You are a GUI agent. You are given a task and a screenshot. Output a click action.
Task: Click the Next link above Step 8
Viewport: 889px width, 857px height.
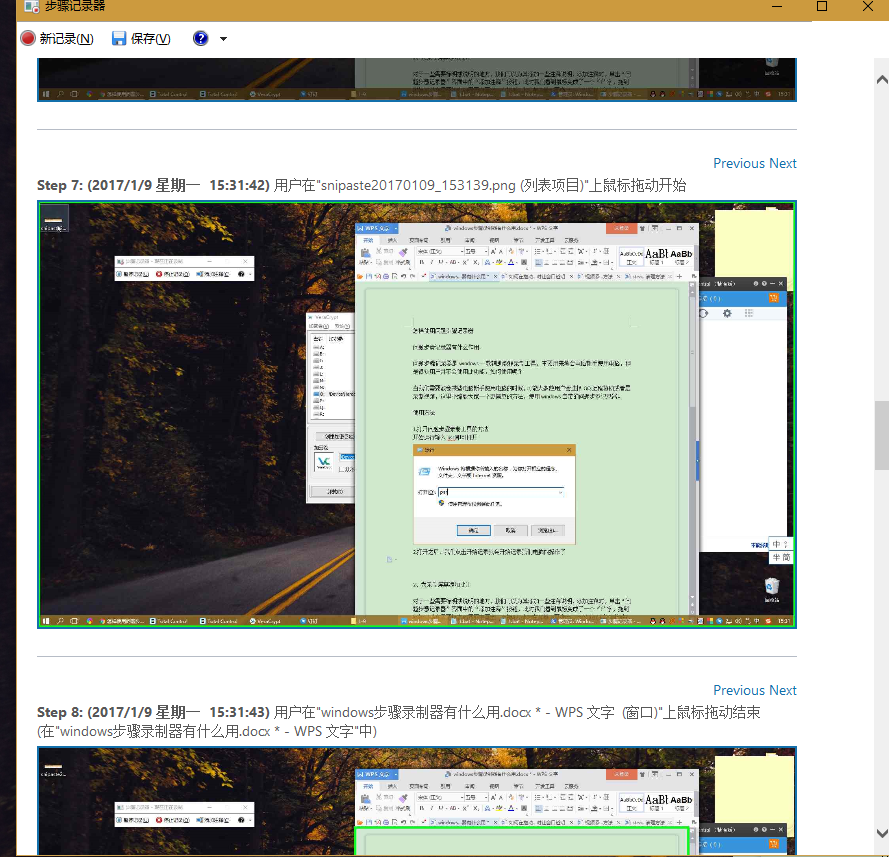pyautogui.click(x=783, y=690)
